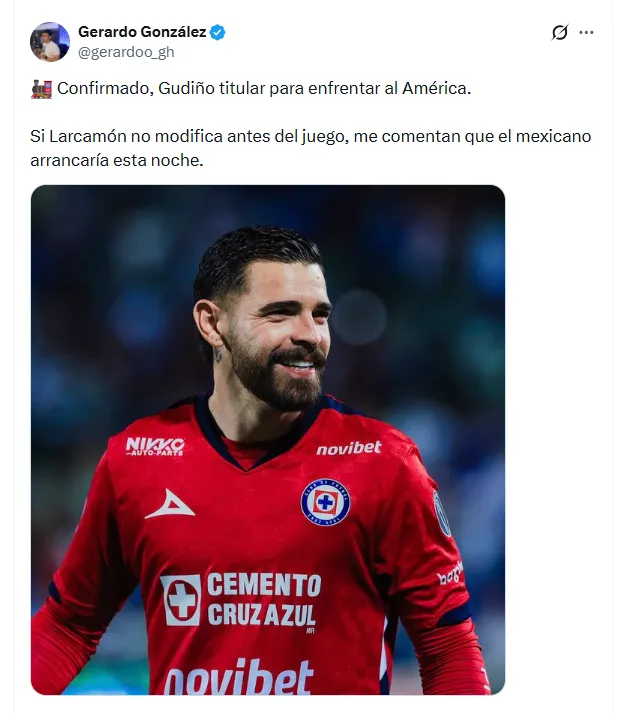Click the Nikko Auto-Parts logo on shoulder
The image size is (618, 714).
click(x=155, y=446)
